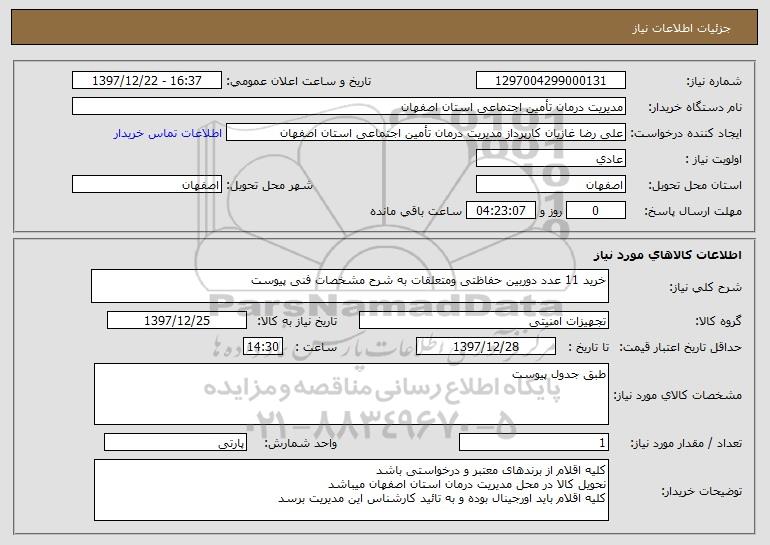This screenshot has height=545, width=770.
Task: Click the label توضیحات خریدار
Action: 701,491
